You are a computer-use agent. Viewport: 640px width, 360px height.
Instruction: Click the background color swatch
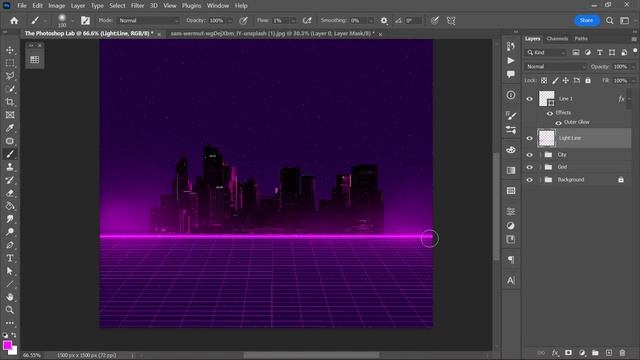tap(14, 351)
